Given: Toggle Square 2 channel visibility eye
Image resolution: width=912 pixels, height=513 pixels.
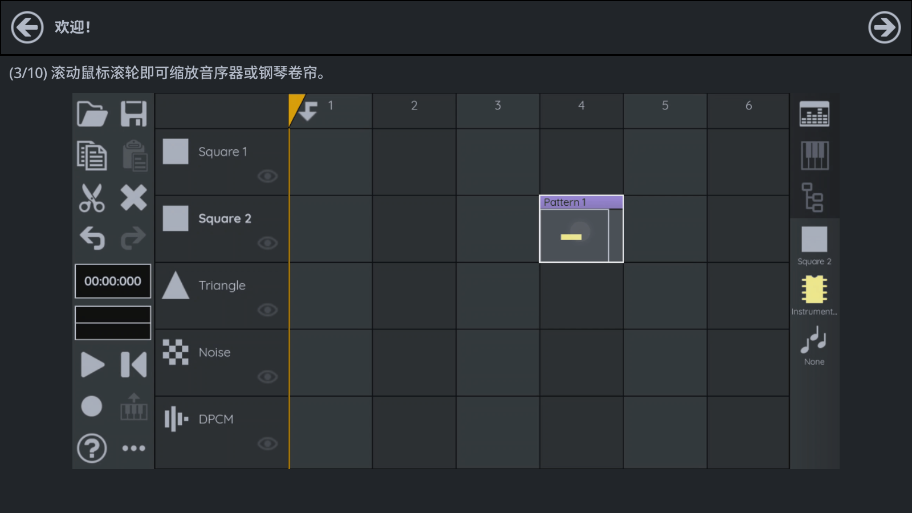Looking at the screenshot, I should click(268, 243).
